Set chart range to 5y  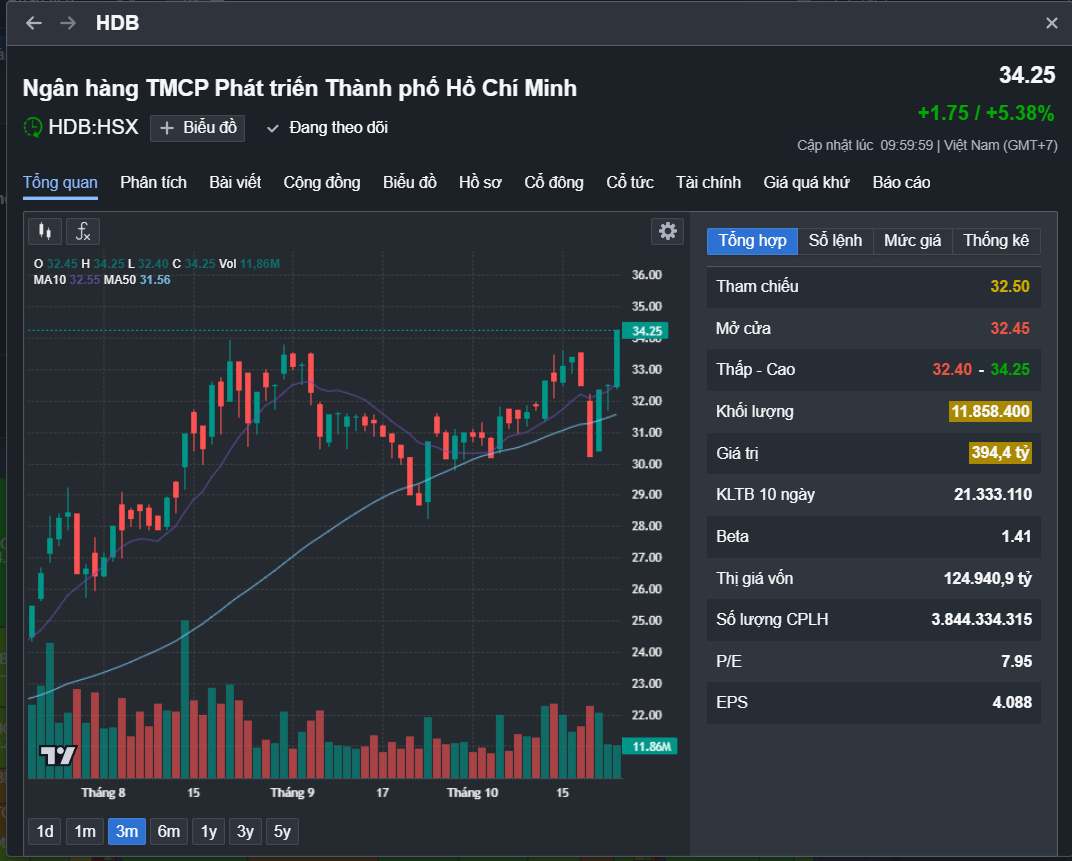(x=282, y=831)
